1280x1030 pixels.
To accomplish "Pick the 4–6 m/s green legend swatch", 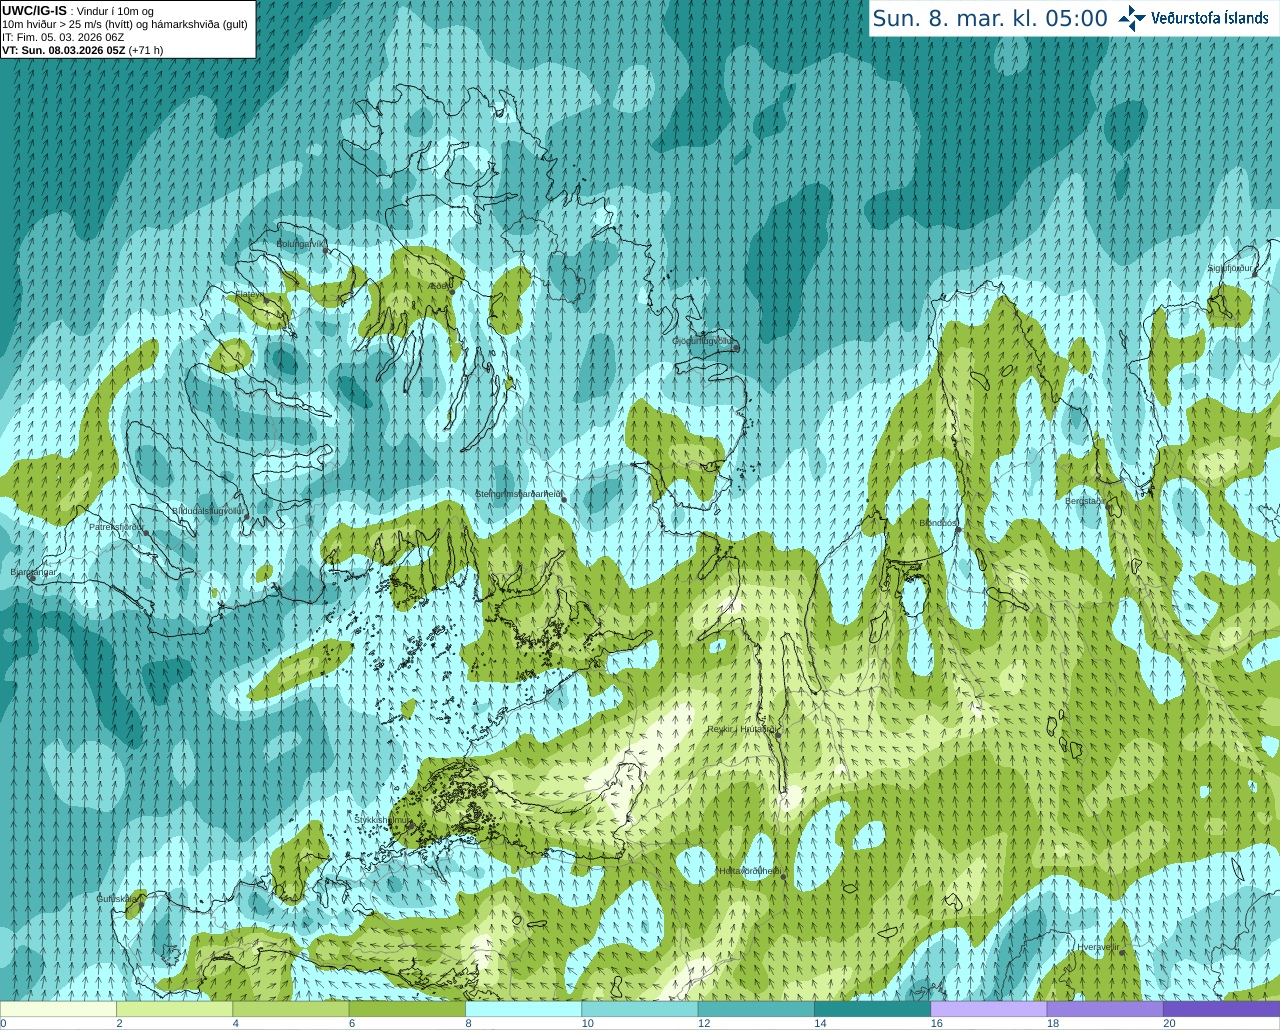I will 290,1009.
